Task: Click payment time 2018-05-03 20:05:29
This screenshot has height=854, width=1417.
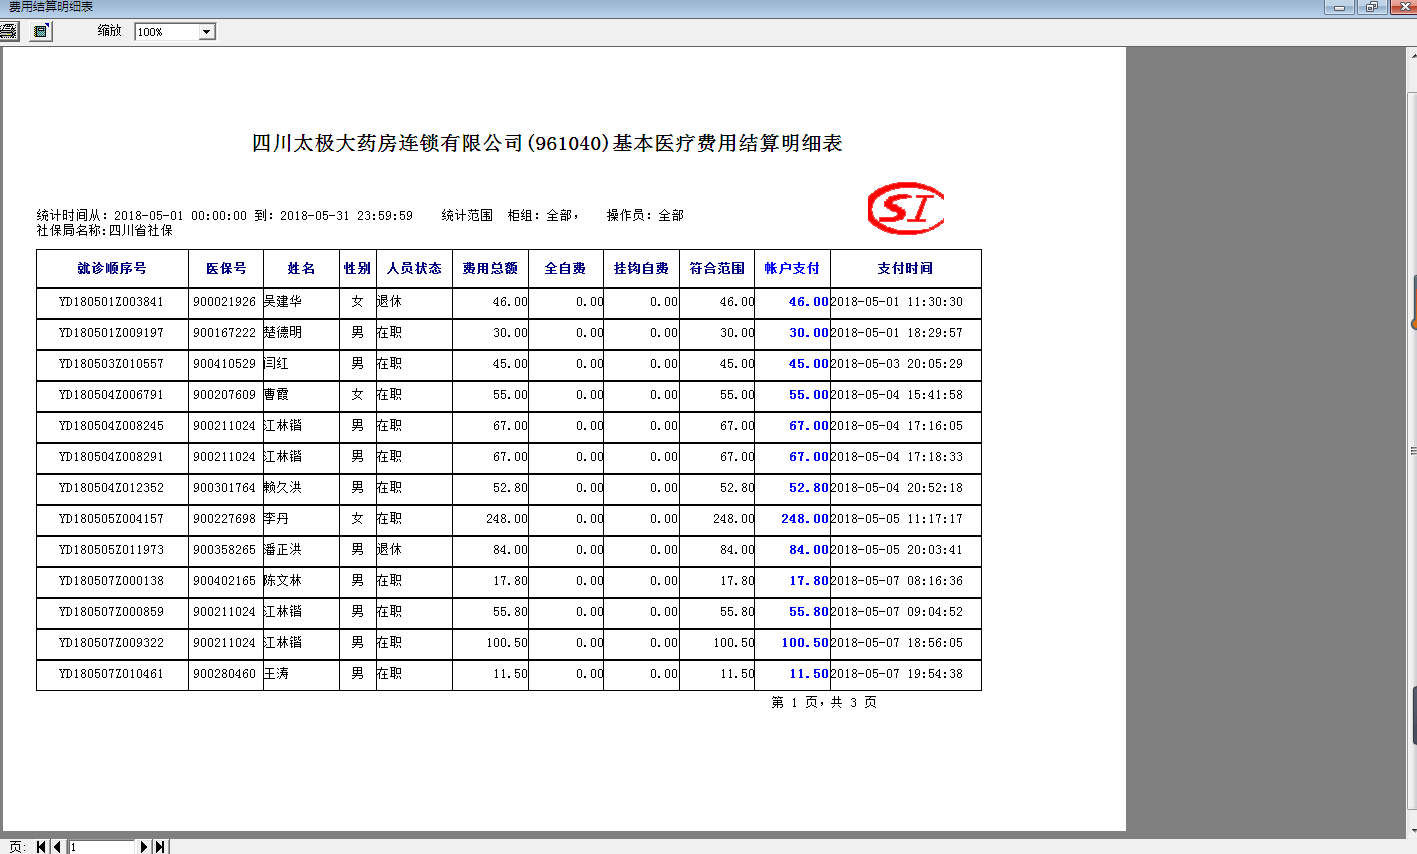Action: click(897, 364)
